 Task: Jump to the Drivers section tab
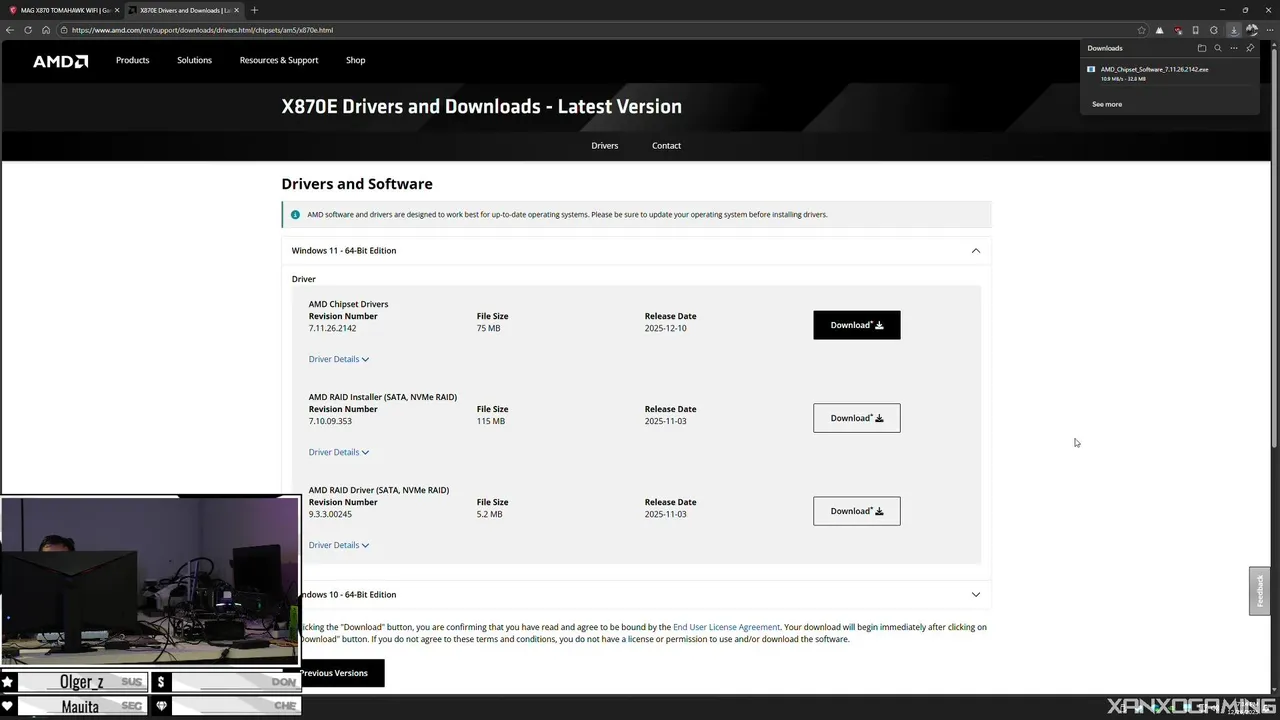point(604,146)
